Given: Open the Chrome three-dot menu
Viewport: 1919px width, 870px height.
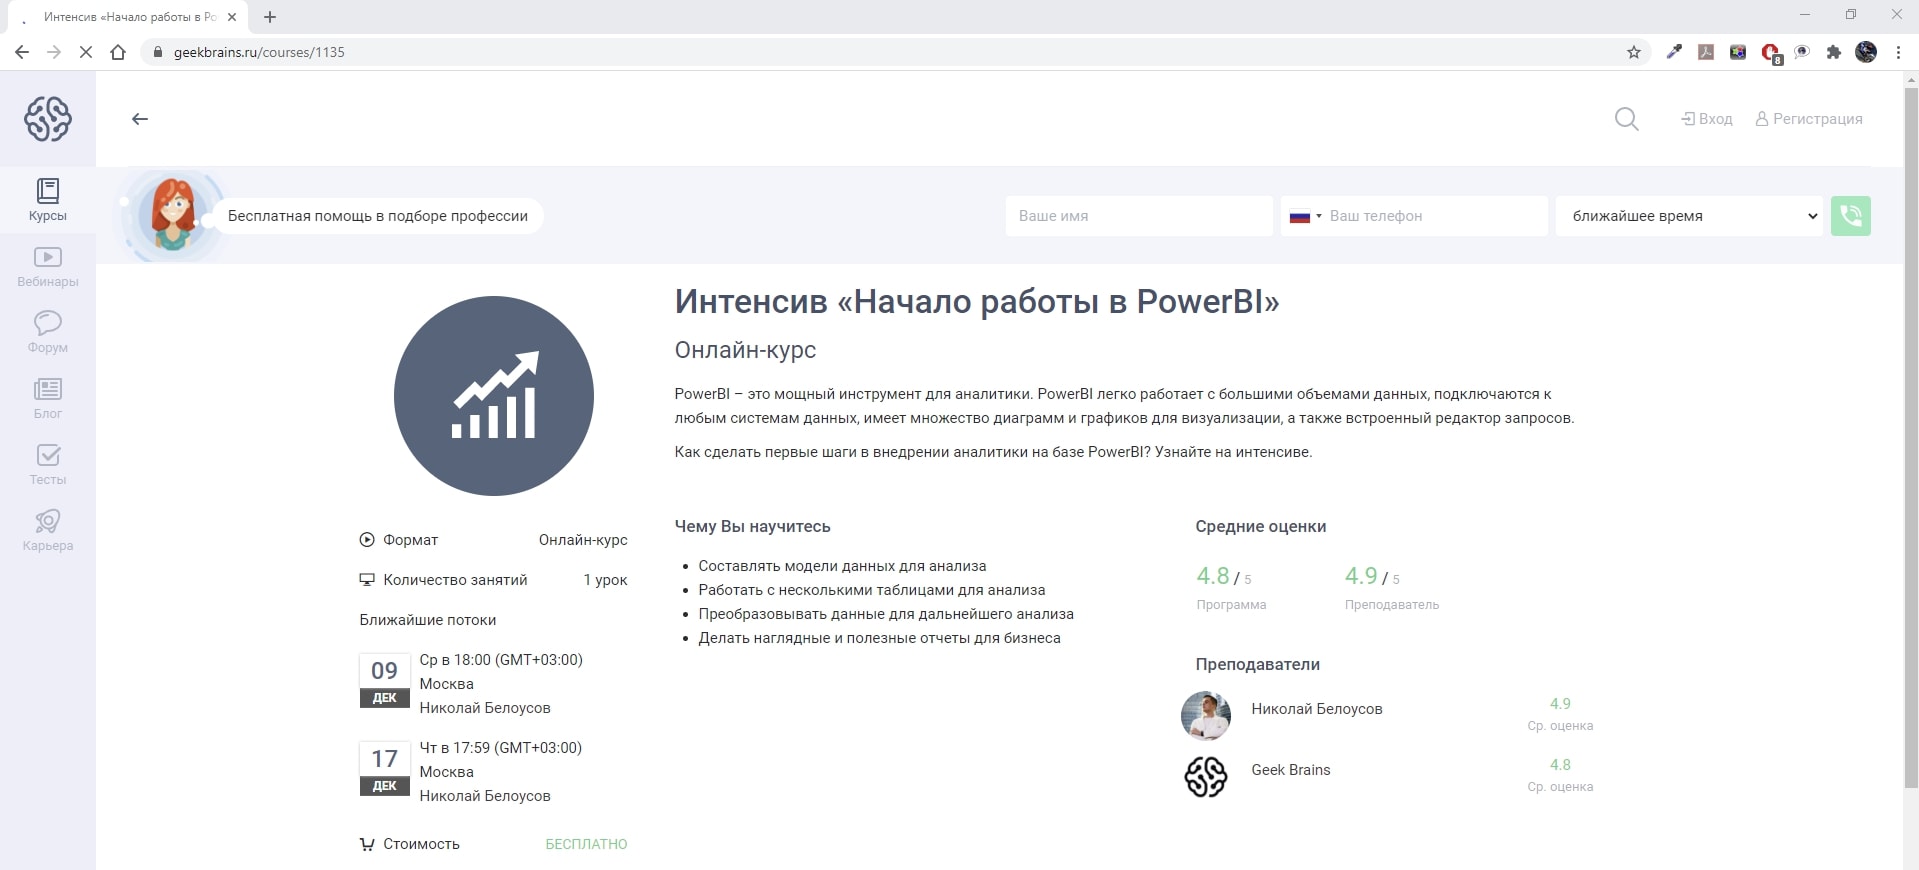Looking at the screenshot, I should (1898, 52).
